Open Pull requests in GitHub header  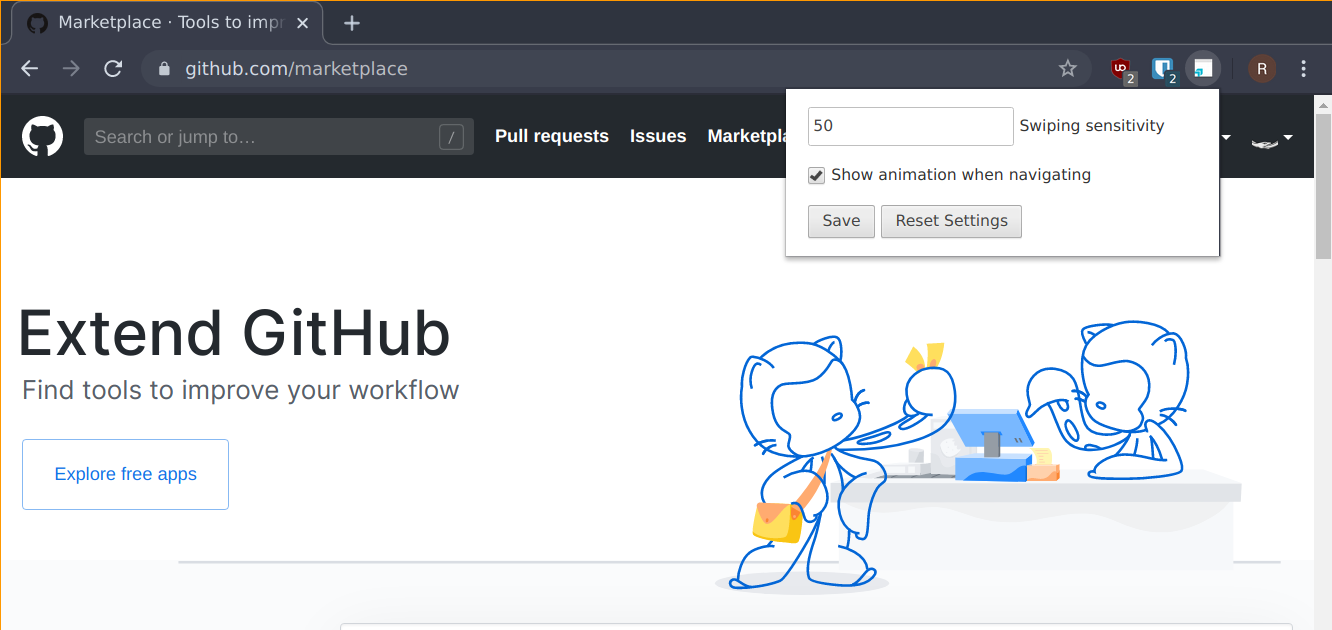tap(552, 136)
